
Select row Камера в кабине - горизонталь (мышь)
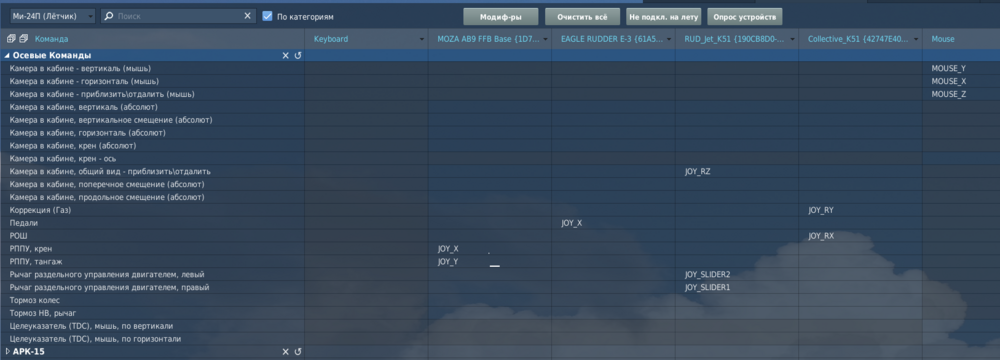(x=152, y=81)
